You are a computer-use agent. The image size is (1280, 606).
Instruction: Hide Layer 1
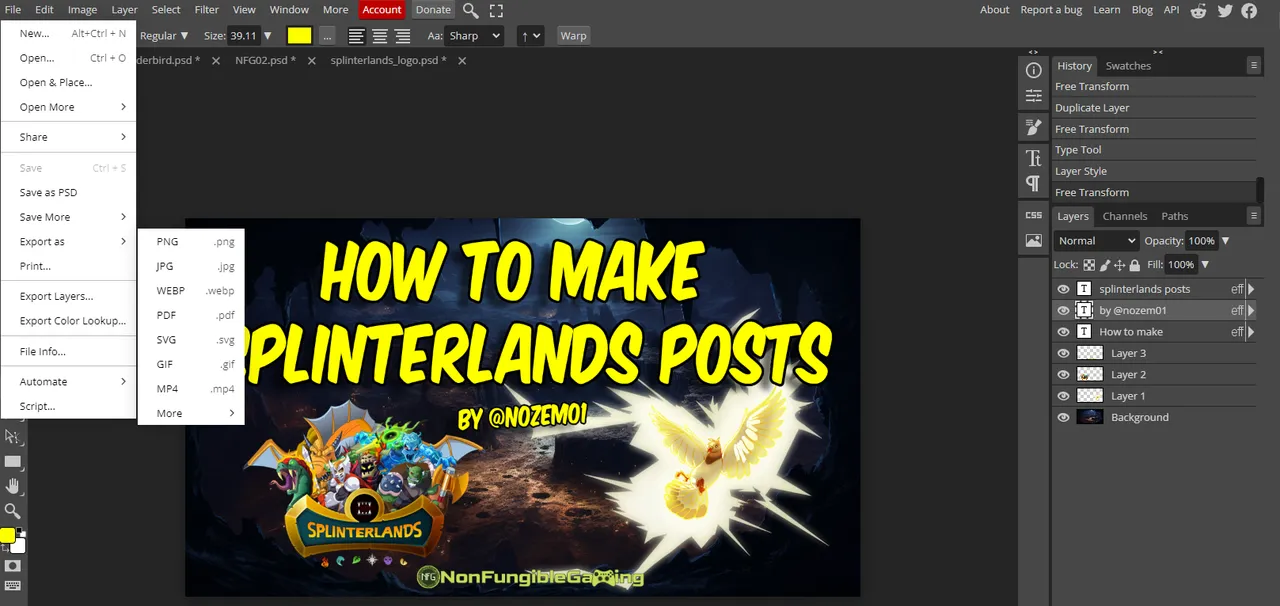[1063, 396]
